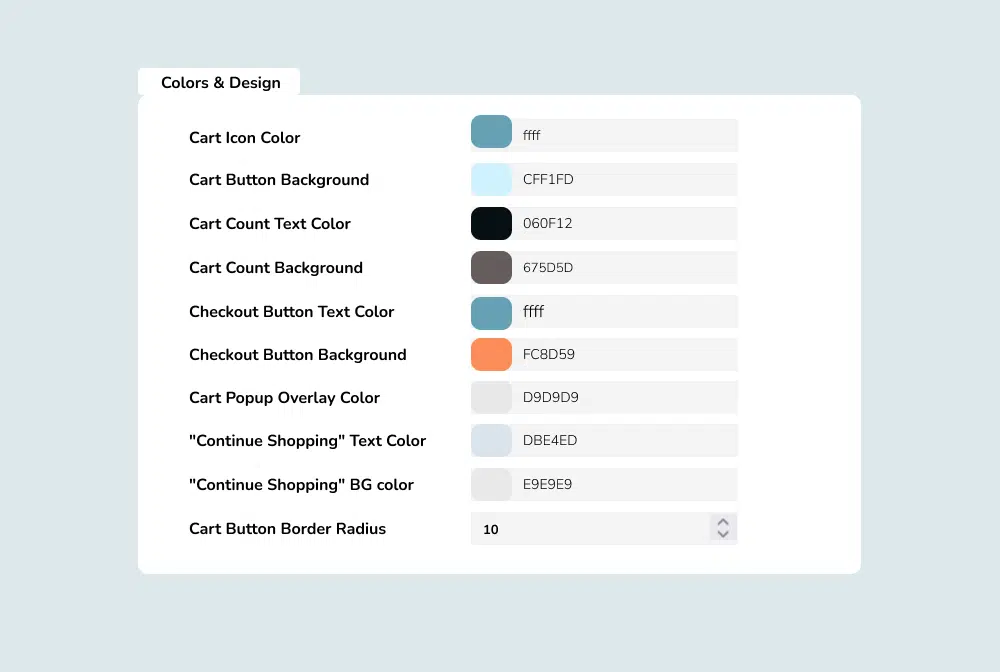Click the "Continue Shopping" Text Color swatch
The width and height of the screenshot is (1000, 672).
coord(491,440)
